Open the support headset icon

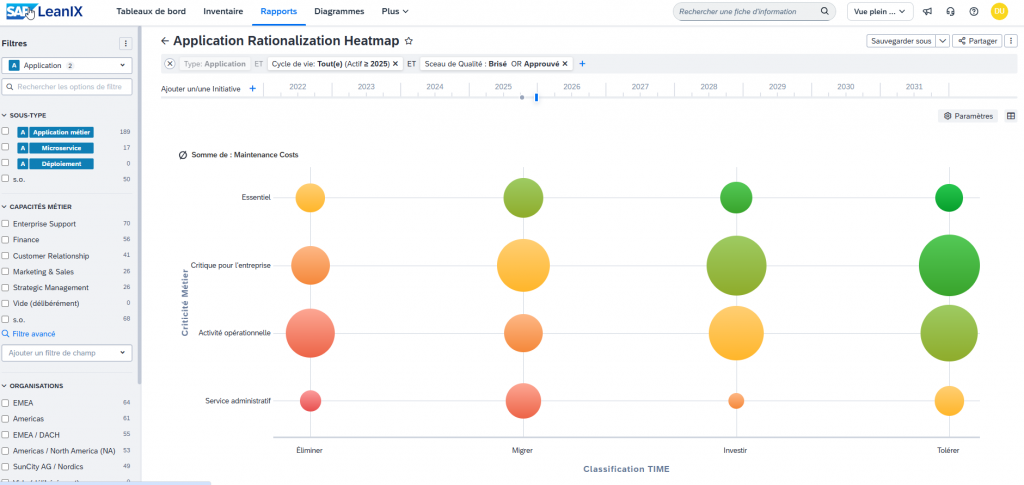[949, 12]
